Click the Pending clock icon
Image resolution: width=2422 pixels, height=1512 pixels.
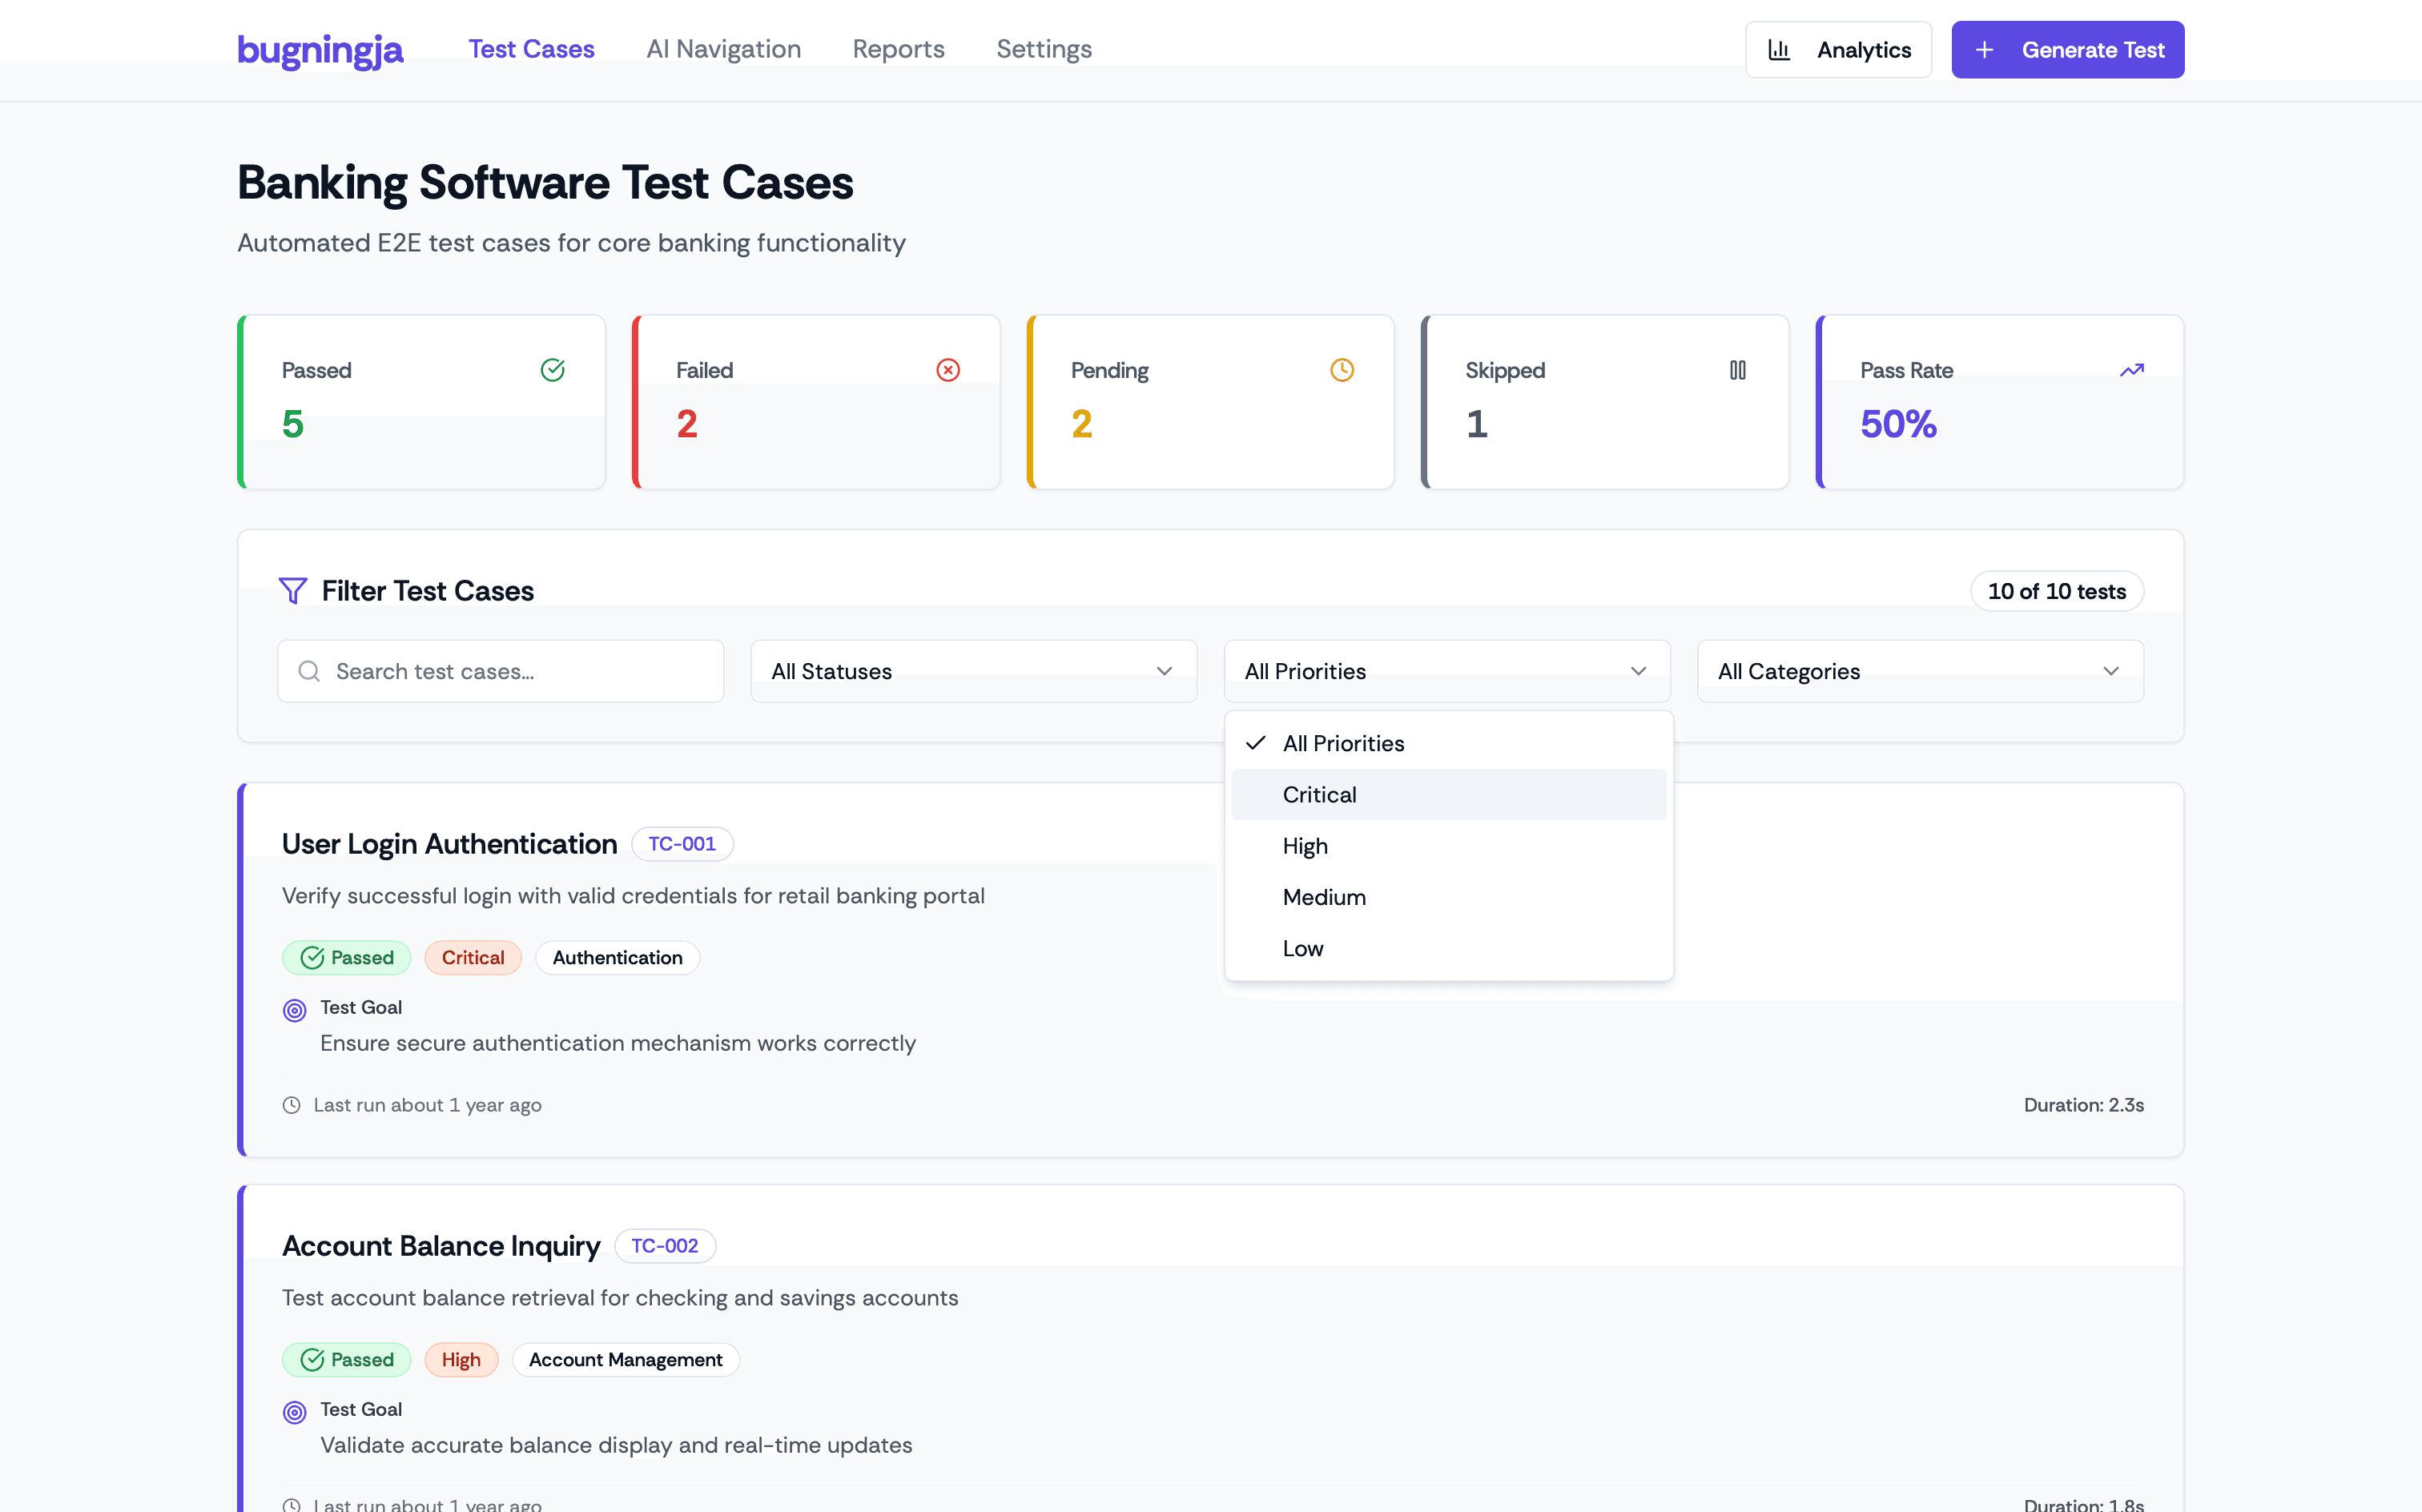coord(1341,370)
